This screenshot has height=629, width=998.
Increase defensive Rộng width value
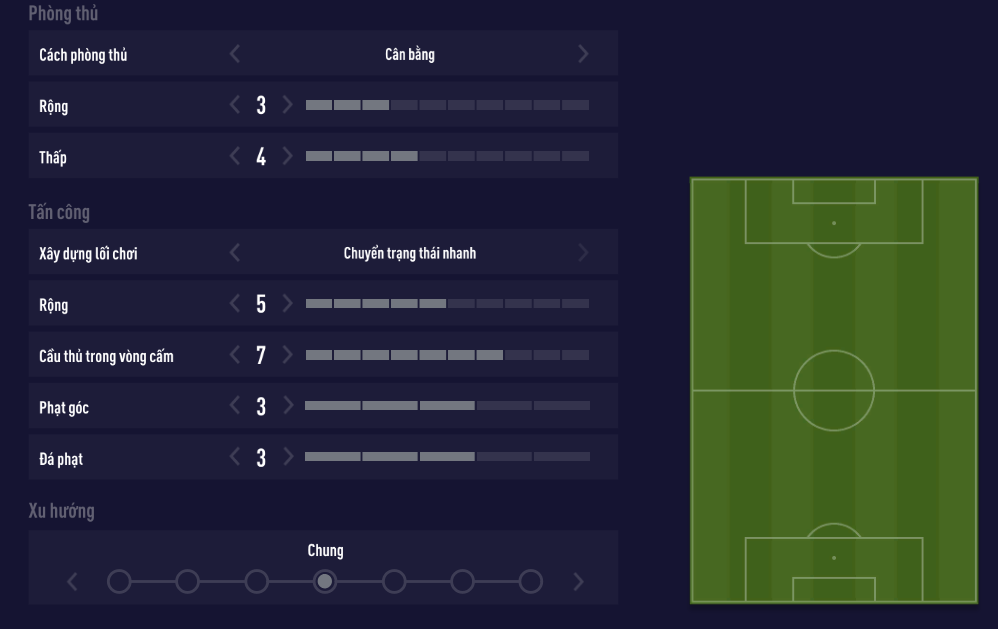pyautogui.click(x=287, y=104)
